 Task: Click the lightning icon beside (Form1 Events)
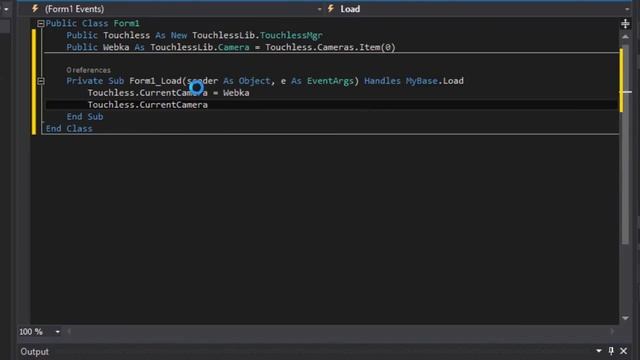point(36,9)
